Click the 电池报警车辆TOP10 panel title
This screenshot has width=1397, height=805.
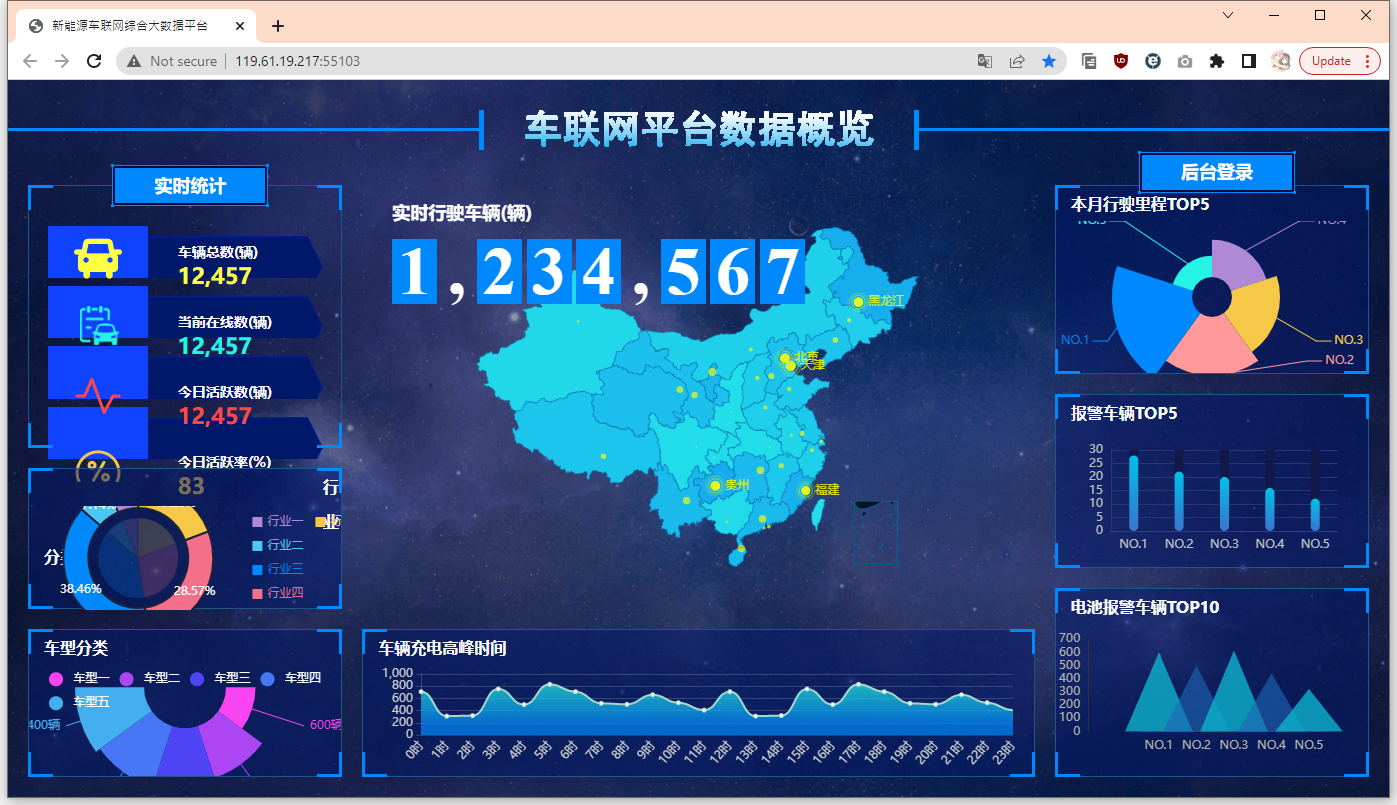[x=1145, y=607]
